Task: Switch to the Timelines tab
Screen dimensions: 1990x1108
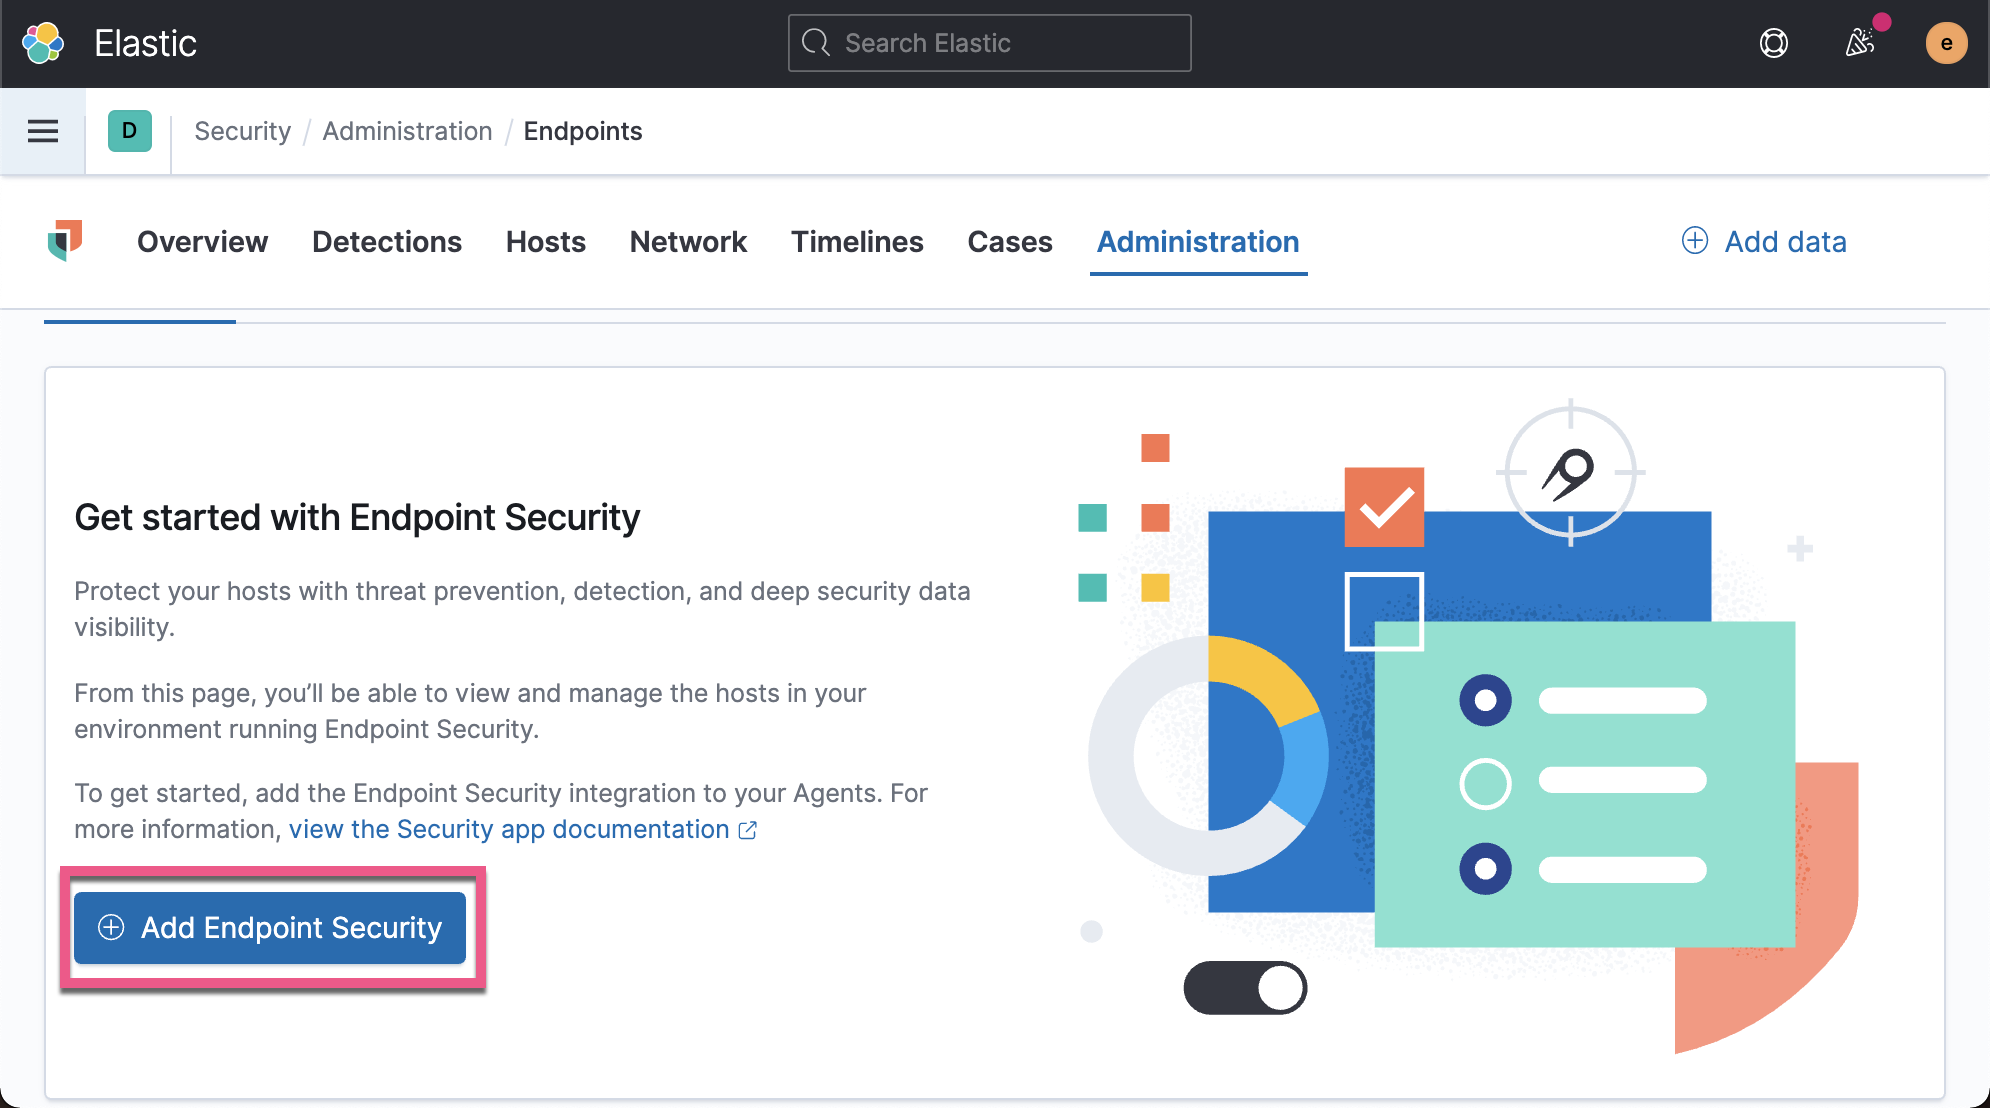Action: 857,241
